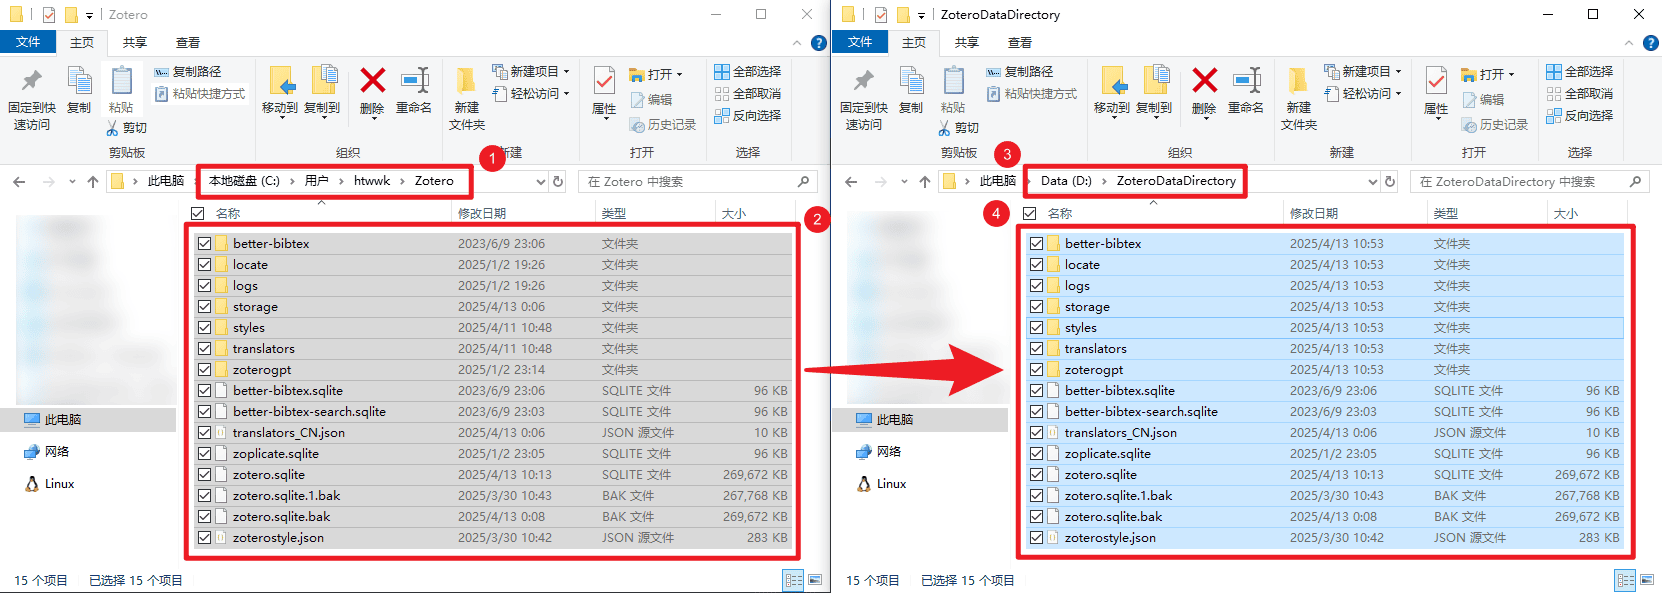
Task: Click the Move To icon in right window
Action: 1112,90
